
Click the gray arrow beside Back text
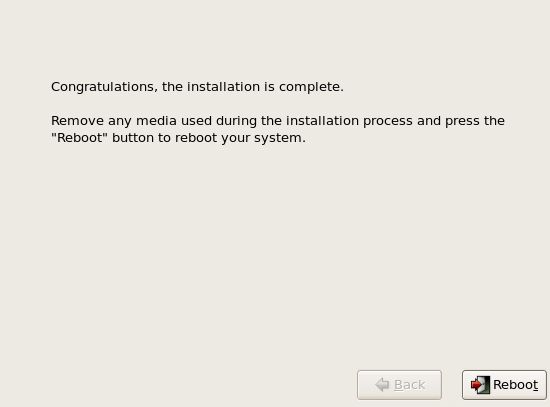point(382,385)
